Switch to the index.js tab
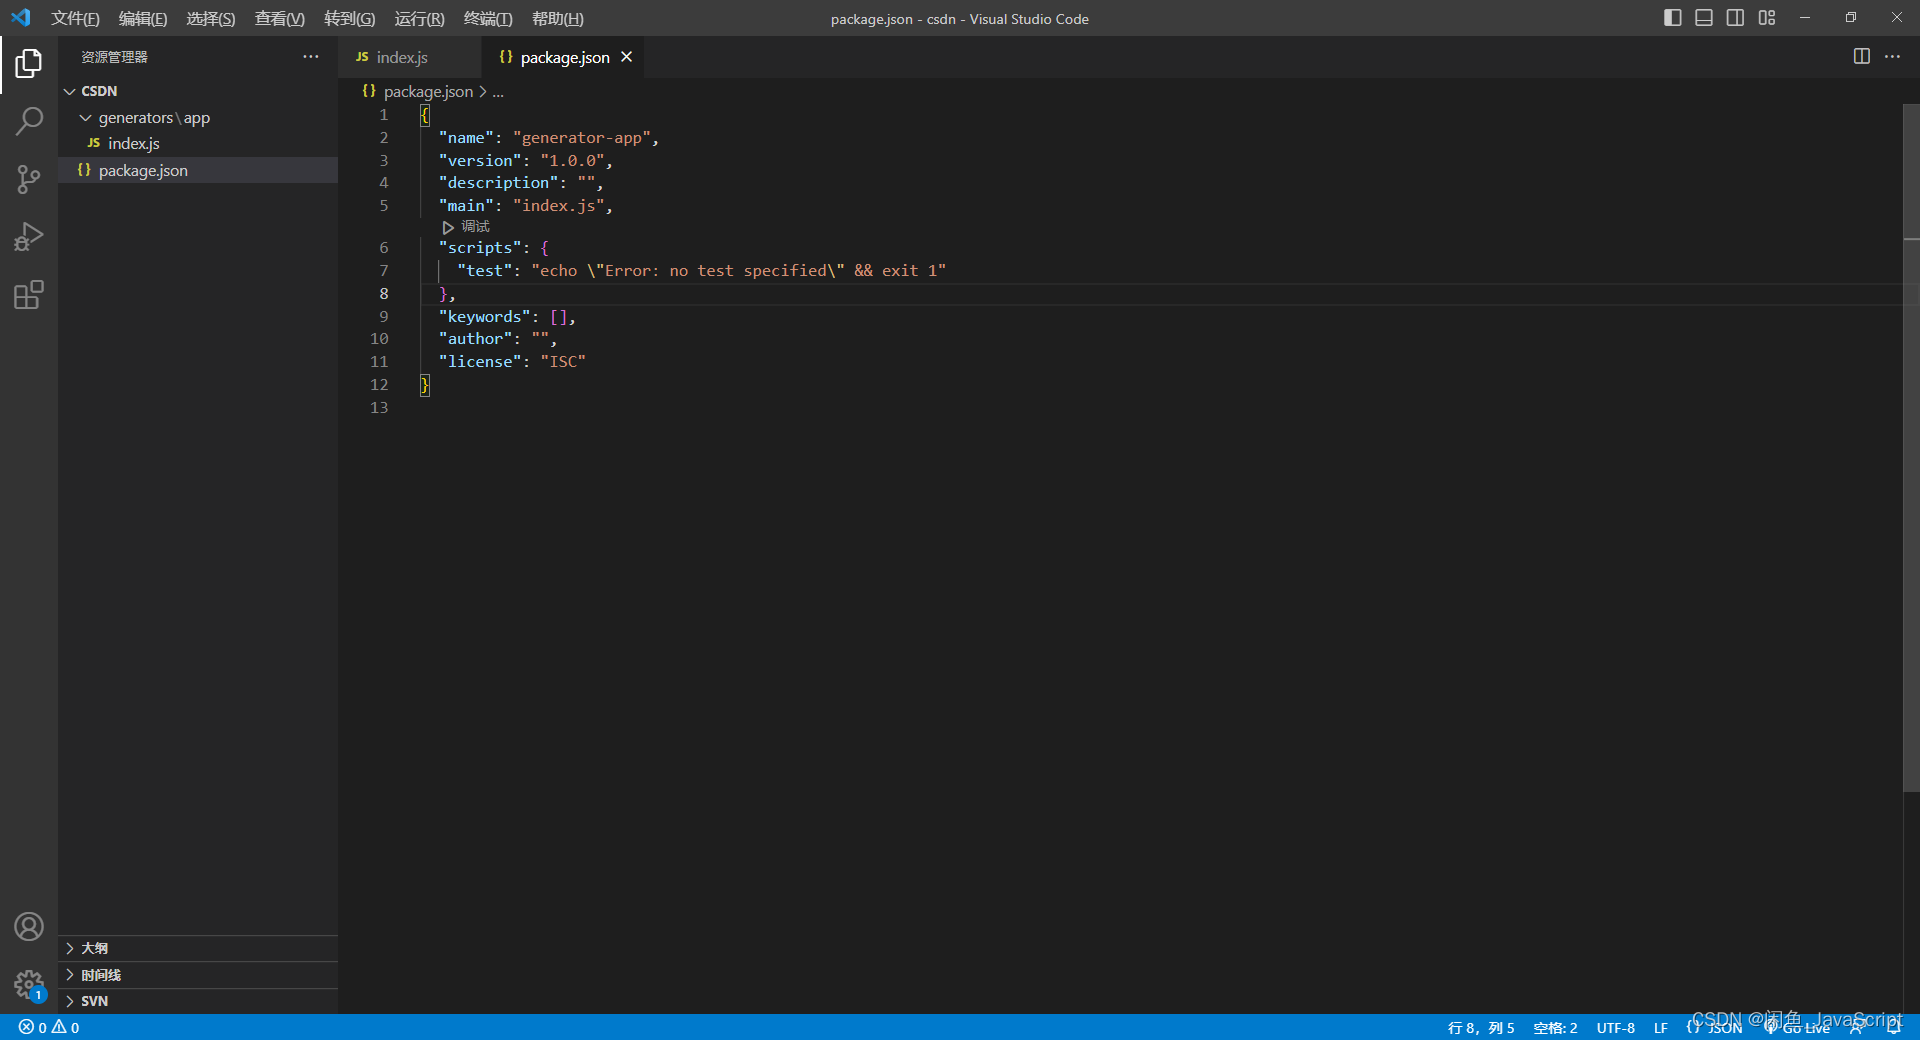Screen dimensions: 1920x1040 [x=402, y=58]
